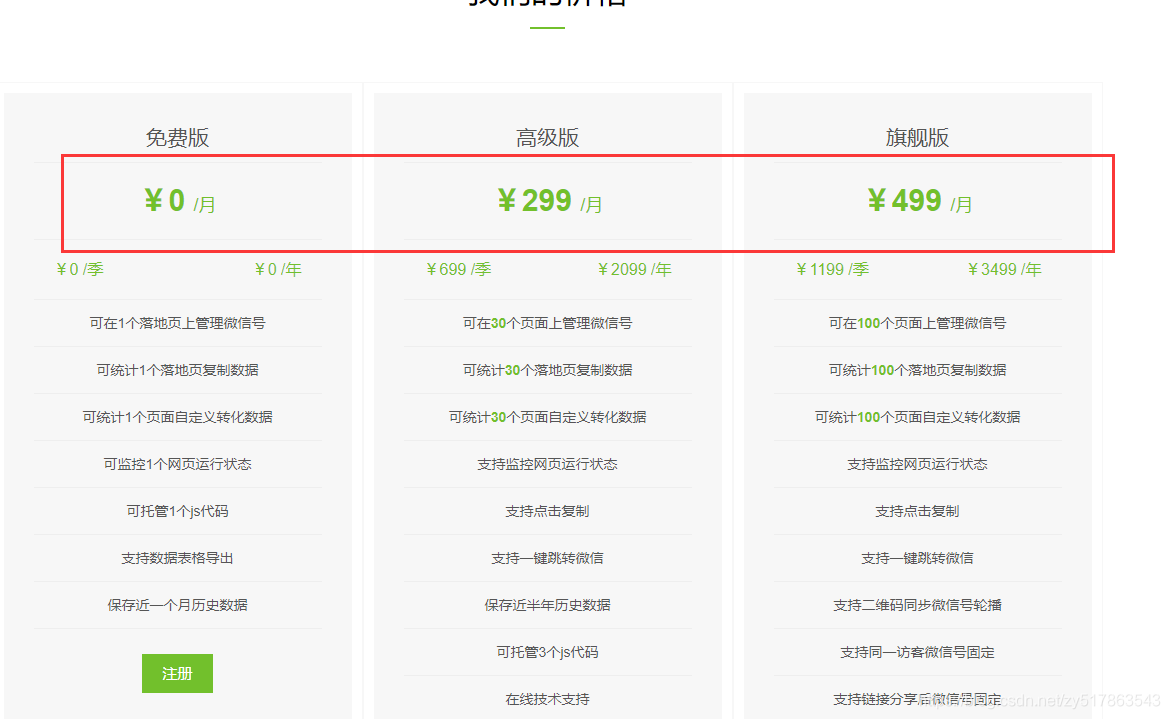The height and width of the screenshot is (719, 1170).
Task: Click the ¥699 /季 price
Action: (x=458, y=269)
